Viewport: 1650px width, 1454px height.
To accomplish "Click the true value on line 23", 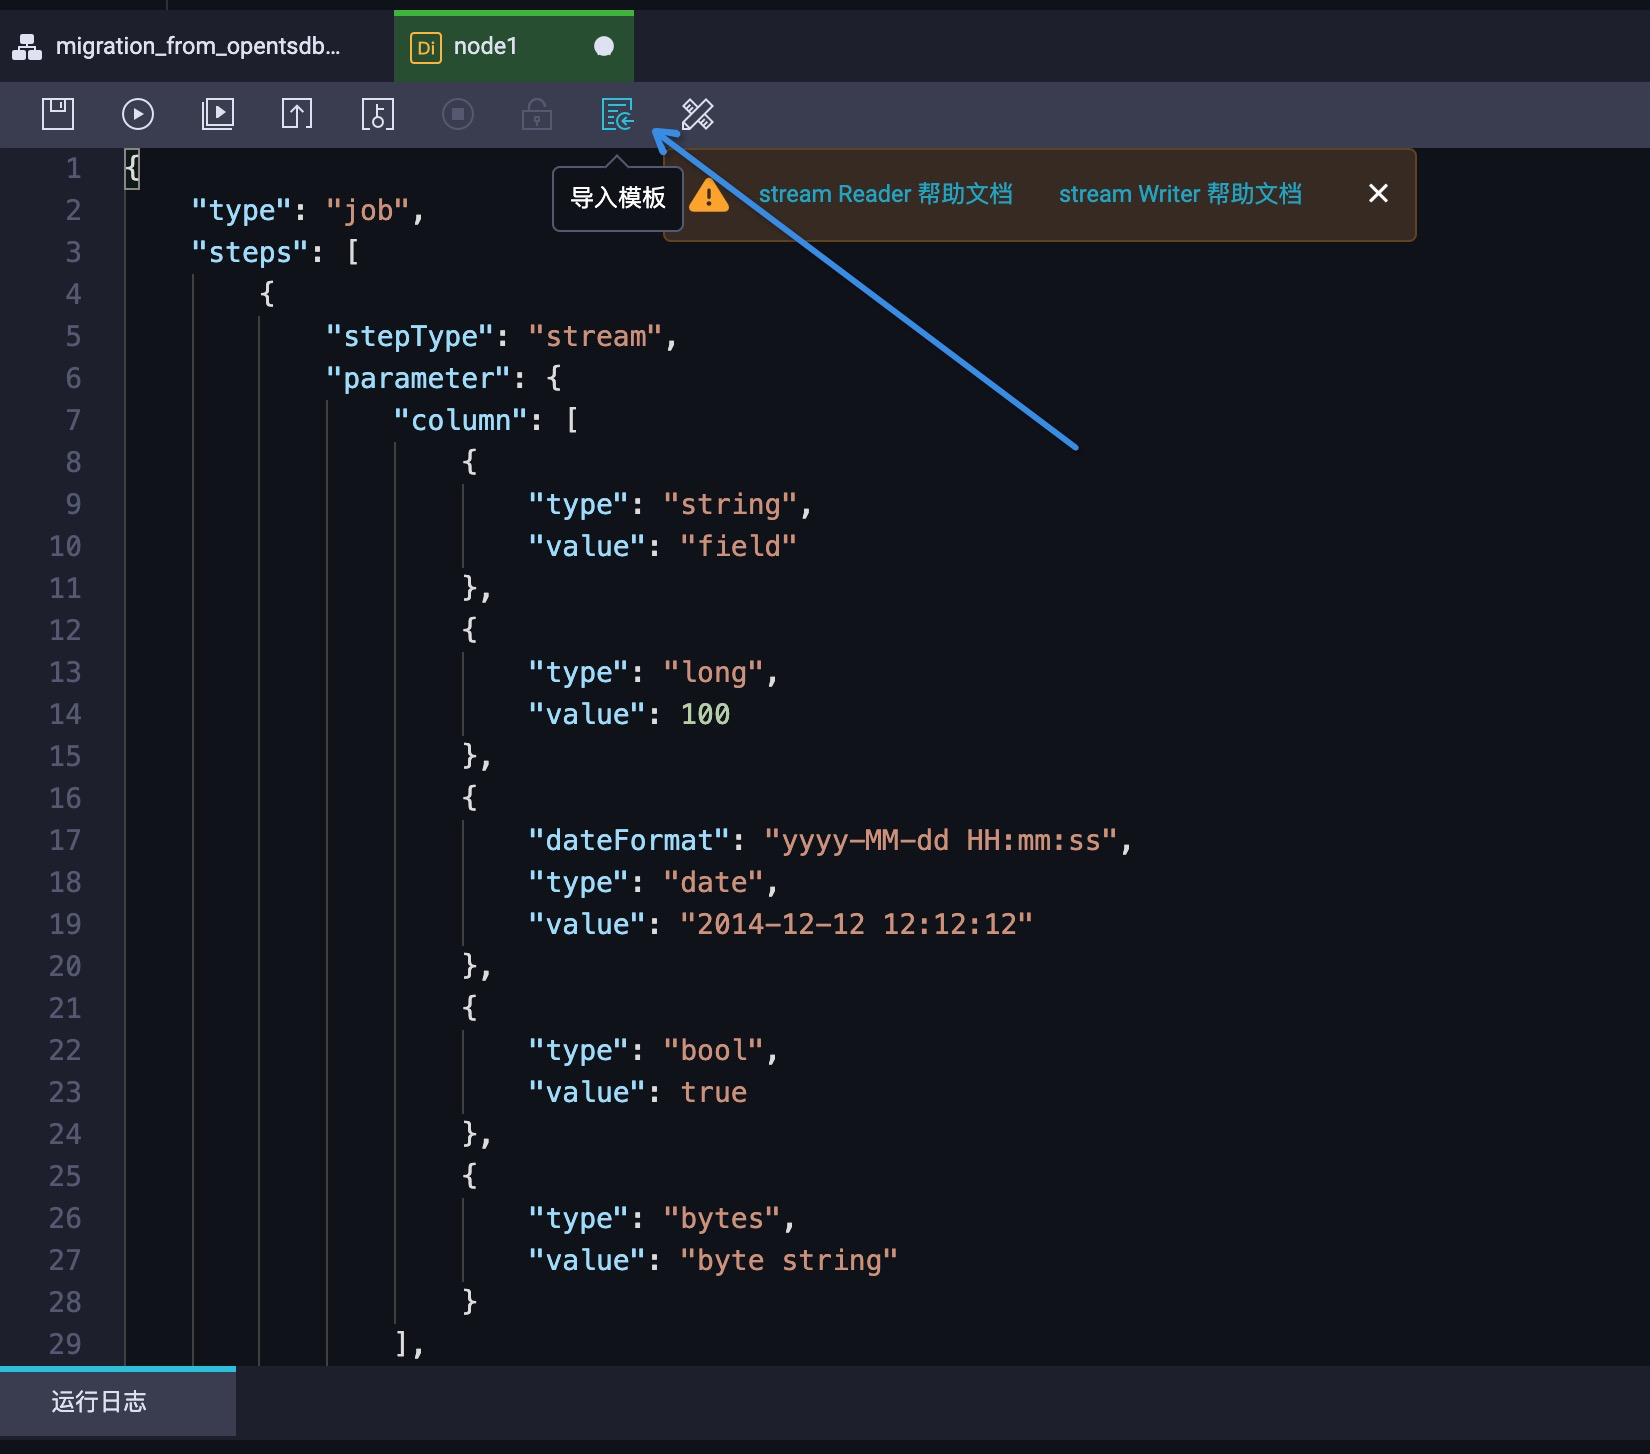I will coord(714,1092).
